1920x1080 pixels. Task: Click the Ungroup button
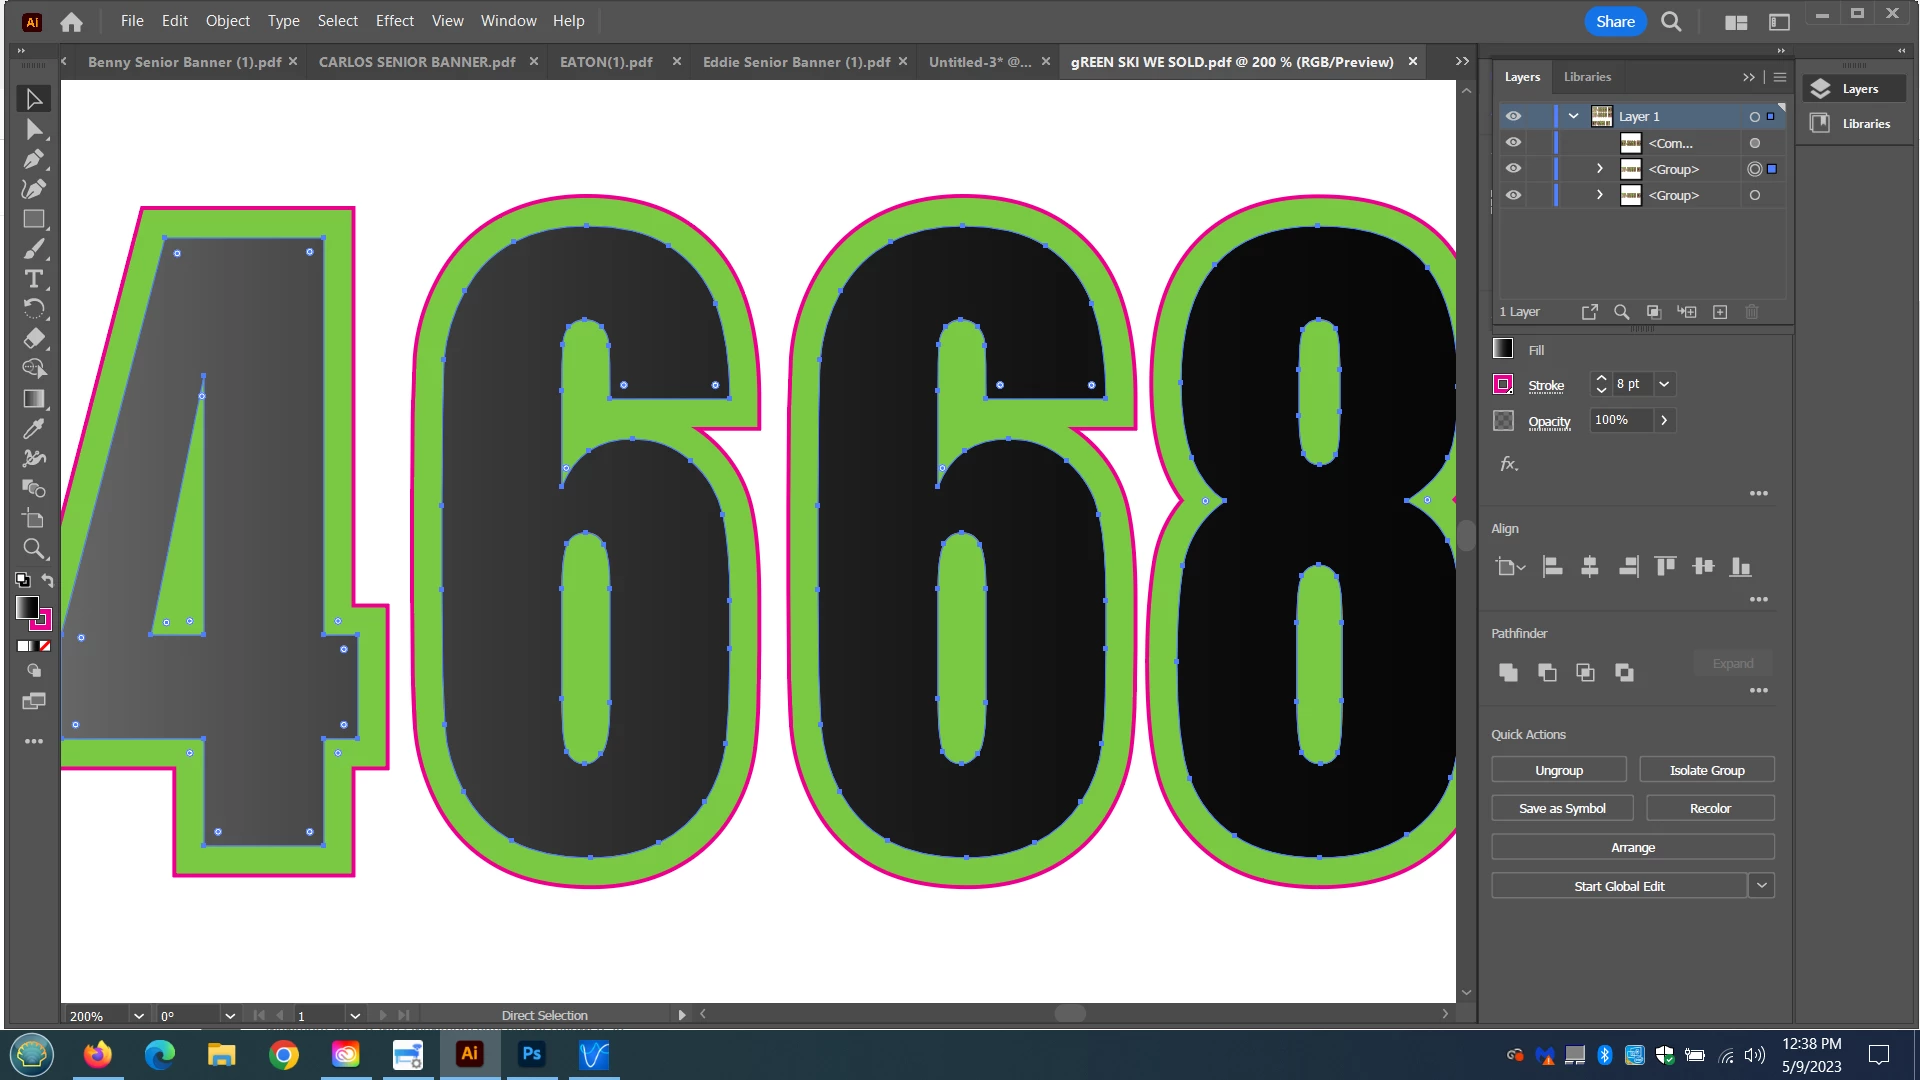click(x=1558, y=770)
